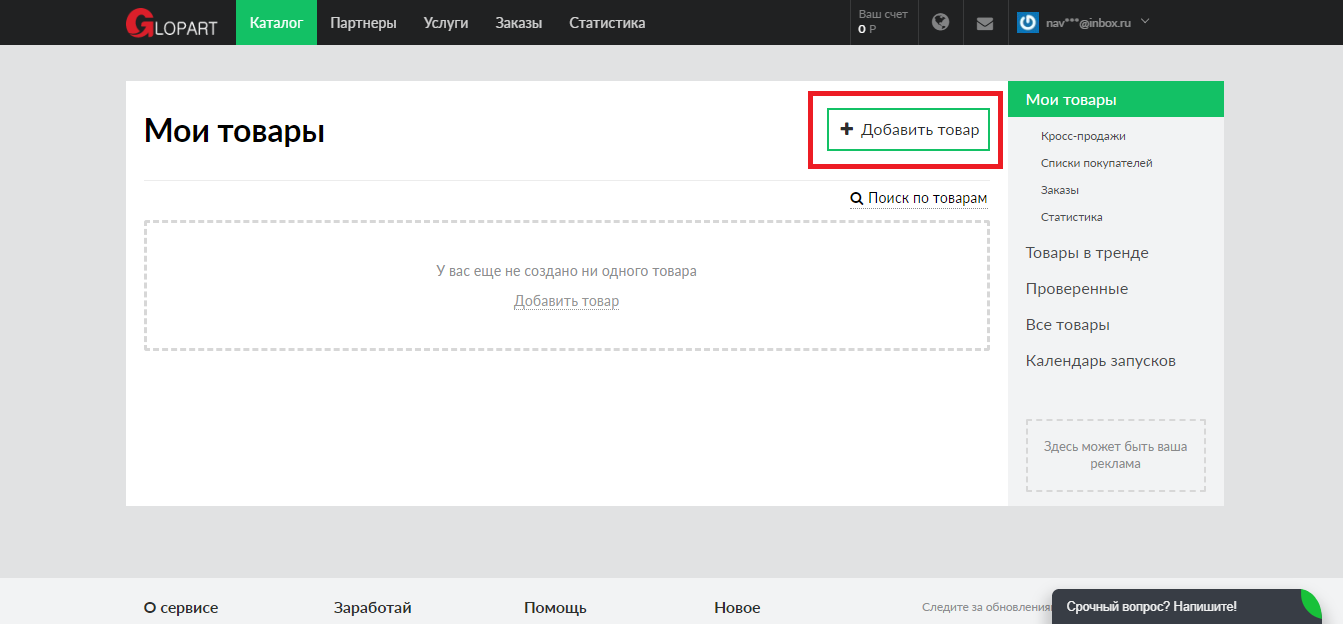Click the magnifier icon beside Поиск по товарам
The width and height of the screenshot is (1343, 624).
(856, 199)
